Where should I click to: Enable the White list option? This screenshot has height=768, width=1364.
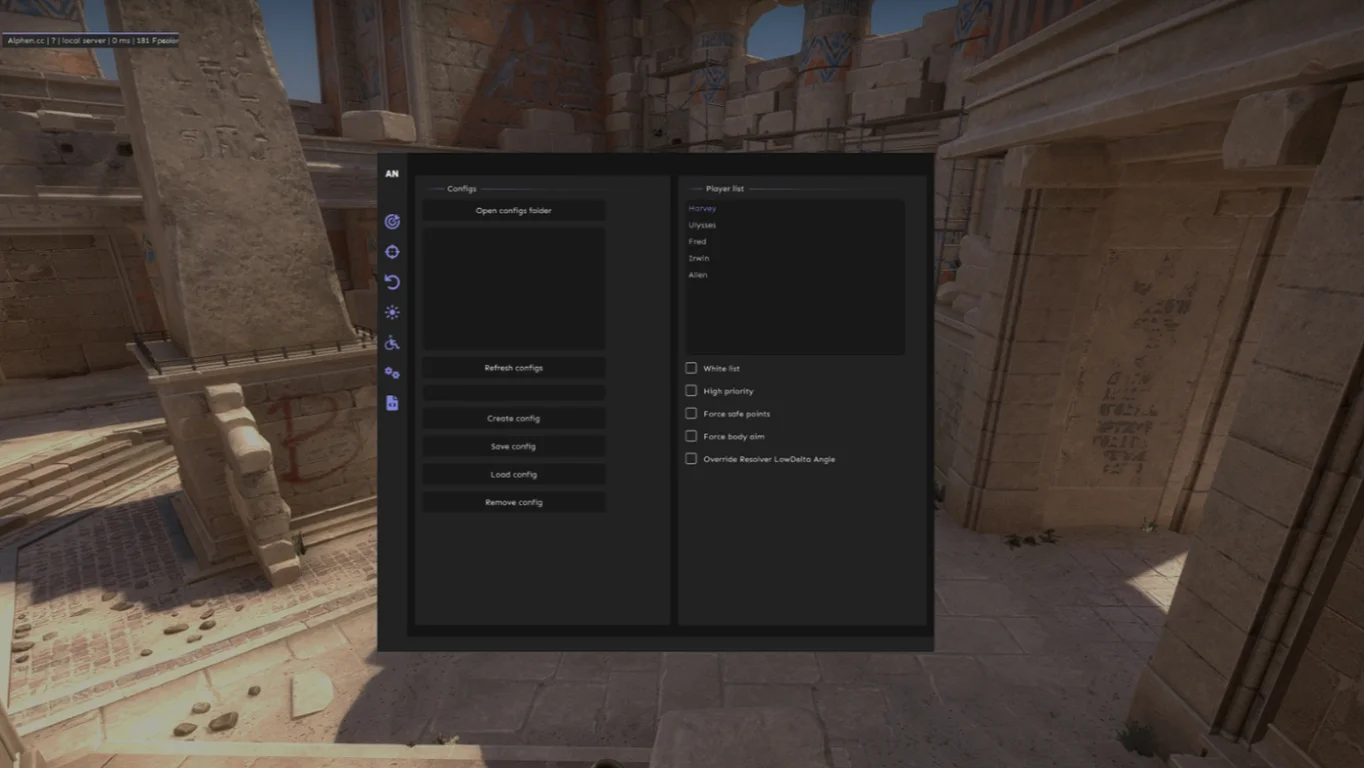click(x=690, y=367)
